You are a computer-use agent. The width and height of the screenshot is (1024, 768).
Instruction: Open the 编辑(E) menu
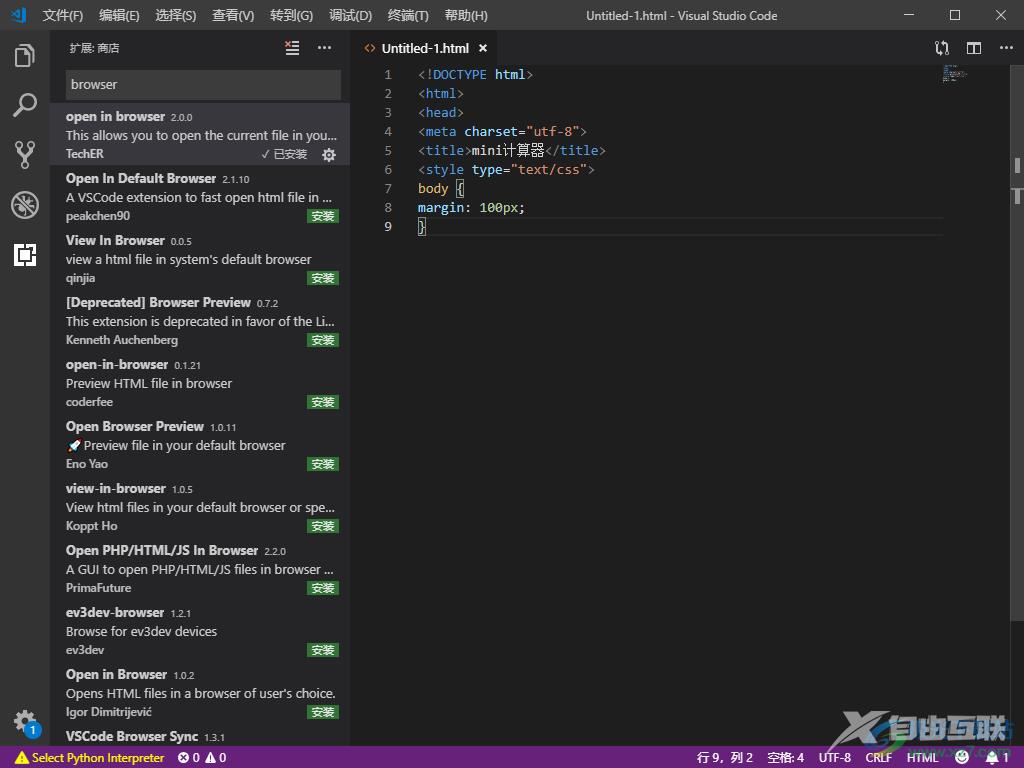pos(119,15)
